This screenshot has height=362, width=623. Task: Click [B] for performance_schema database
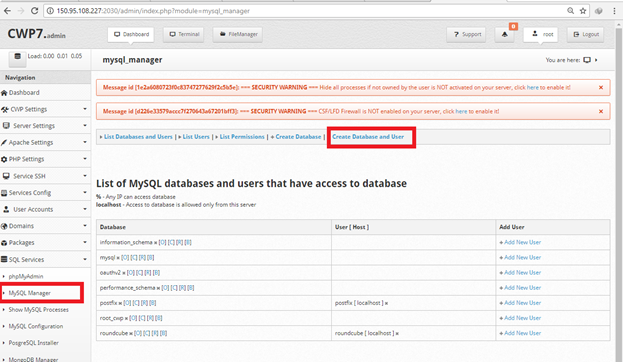tap(191, 288)
